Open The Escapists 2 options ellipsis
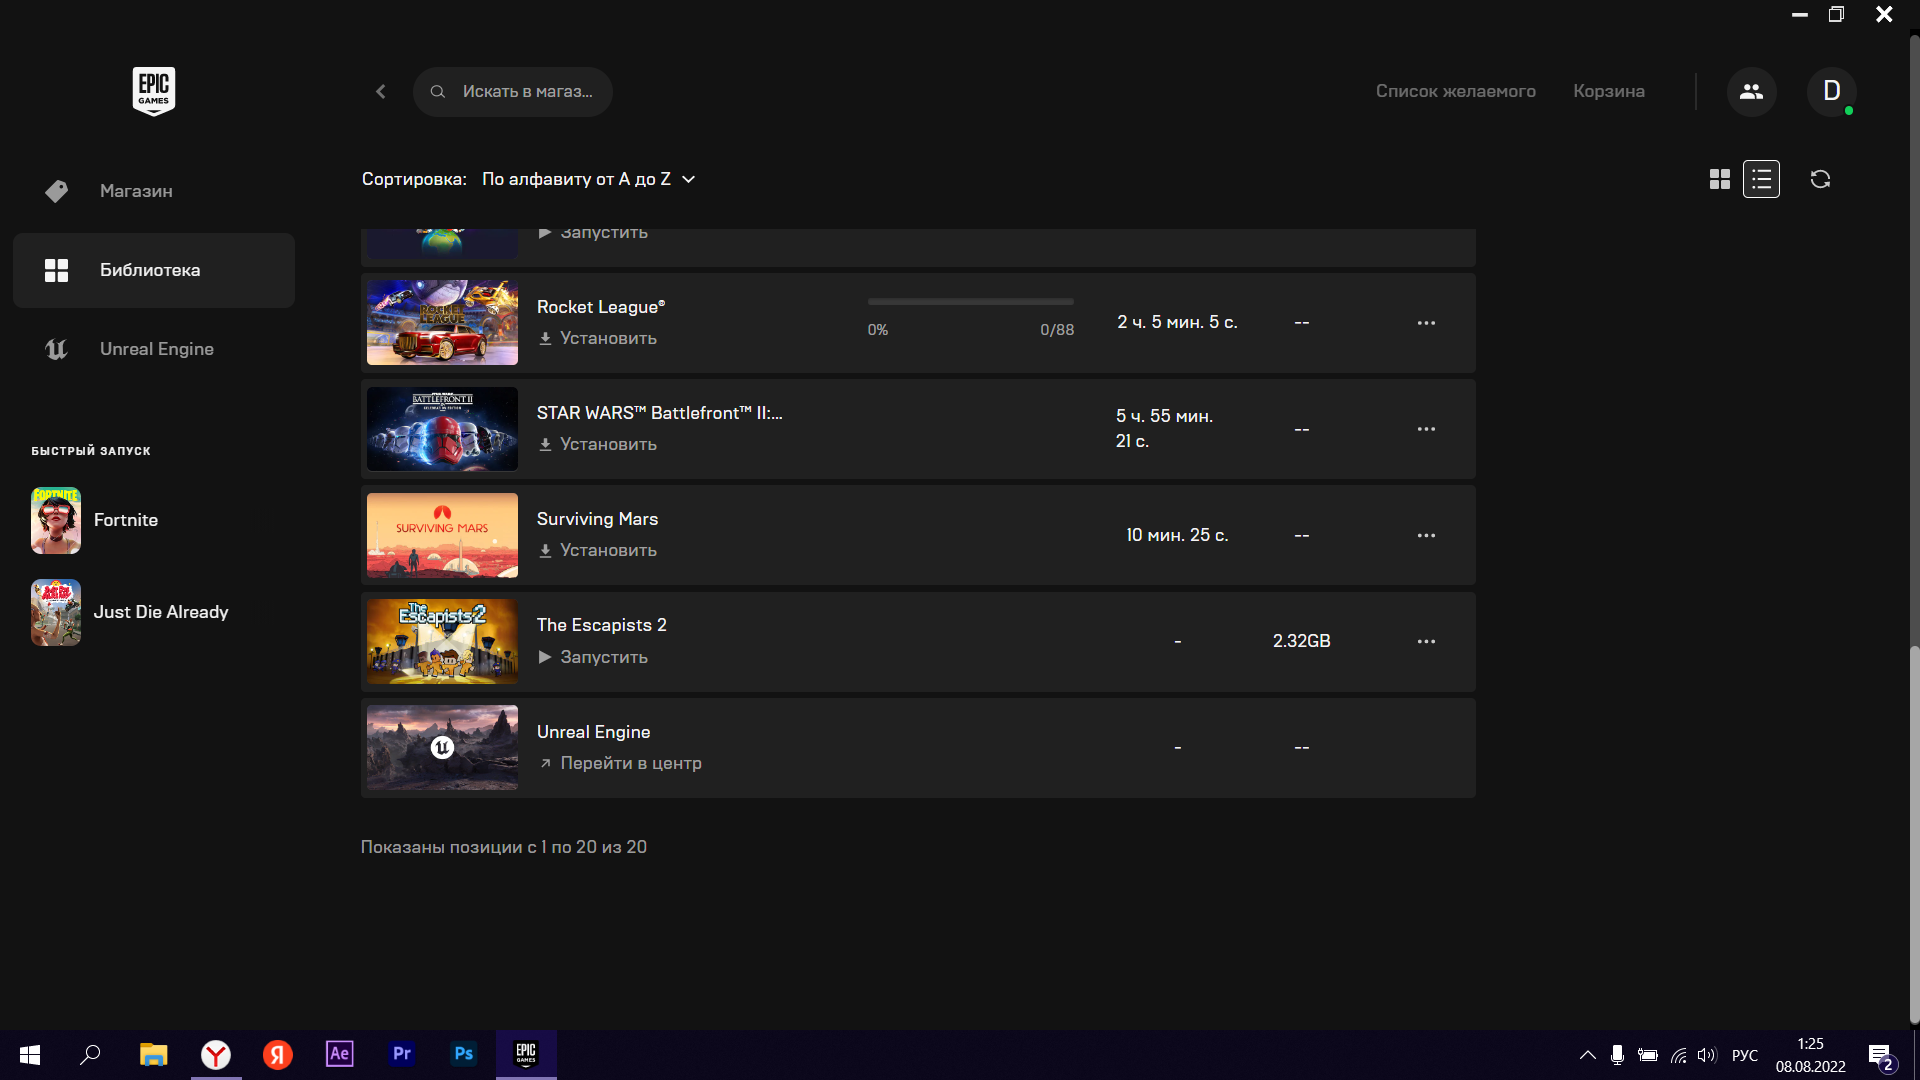Viewport: 1920px width, 1080px height. 1426,641
